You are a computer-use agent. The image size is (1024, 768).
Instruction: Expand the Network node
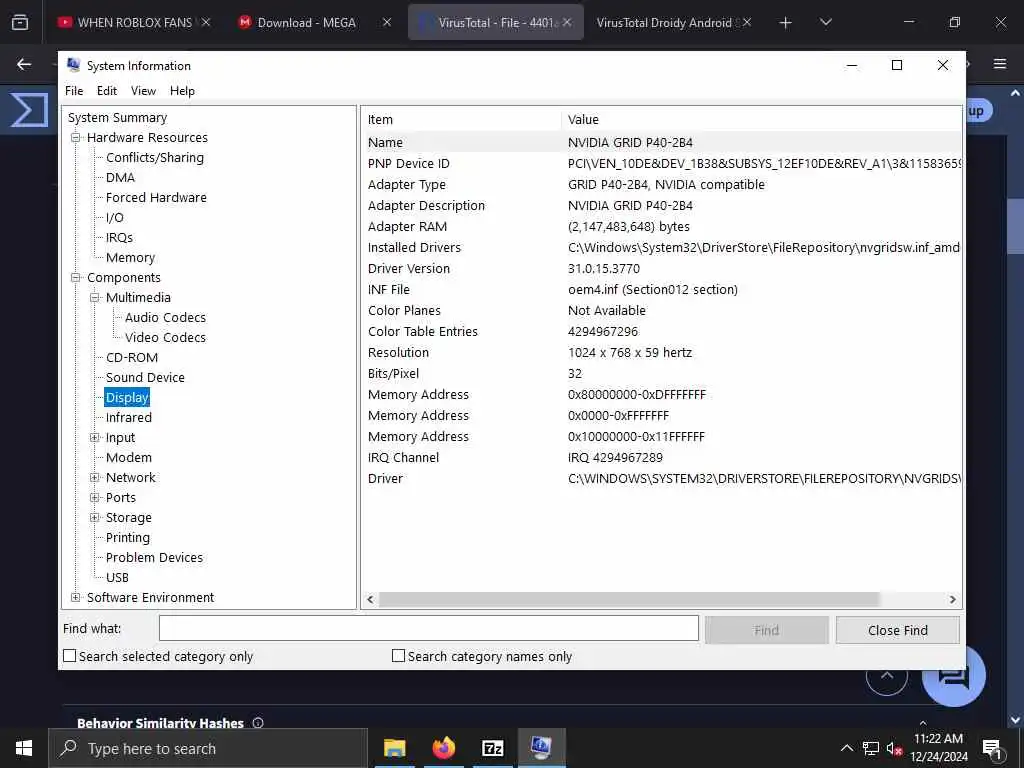pos(95,477)
